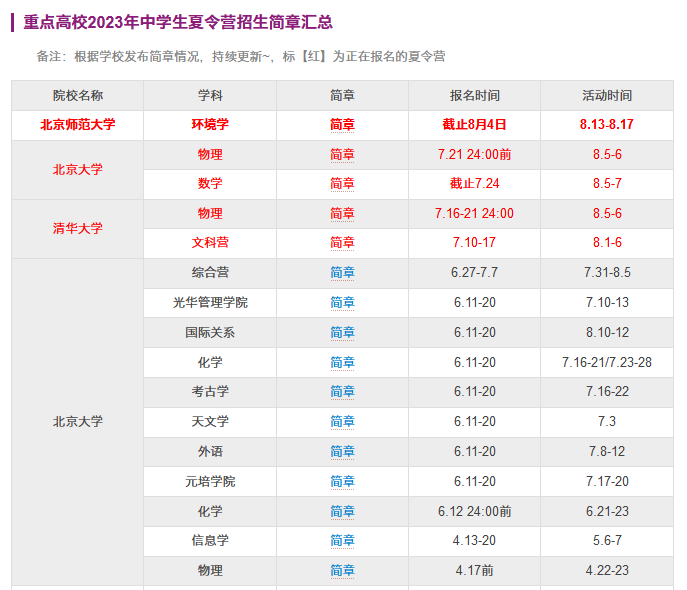Click the 环境学 subject cell

[x=210, y=125]
